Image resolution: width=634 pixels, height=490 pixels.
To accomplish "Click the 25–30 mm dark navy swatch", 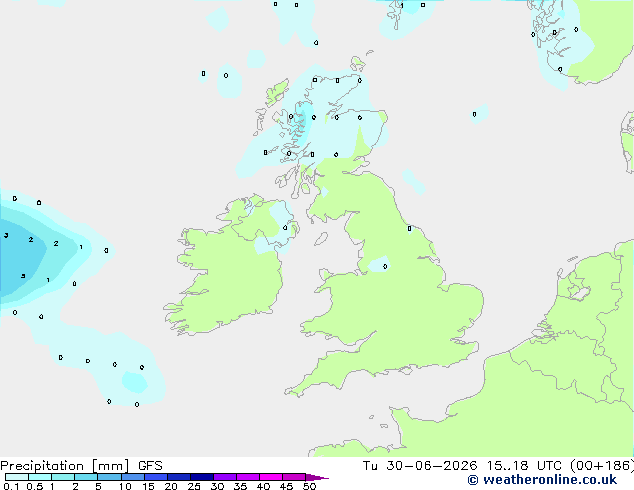I will pyautogui.click(x=202, y=477).
